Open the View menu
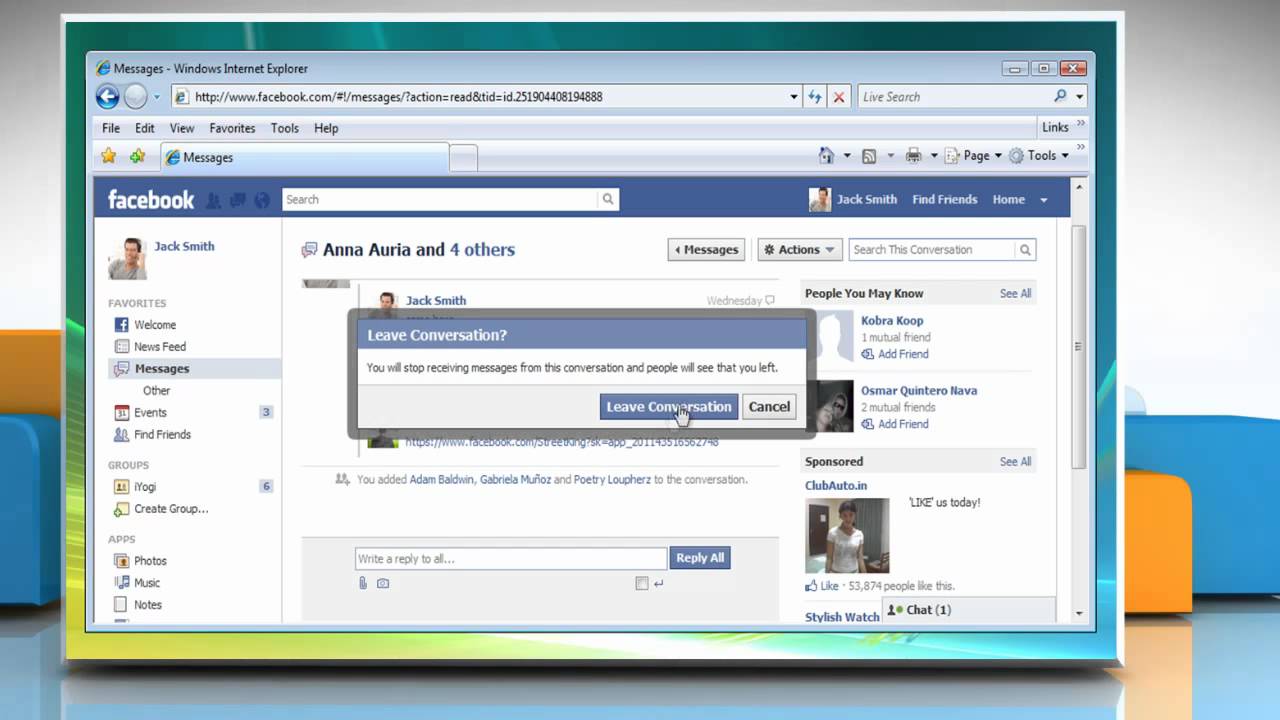The width and height of the screenshot is (1280, 720). coord(182,128)
